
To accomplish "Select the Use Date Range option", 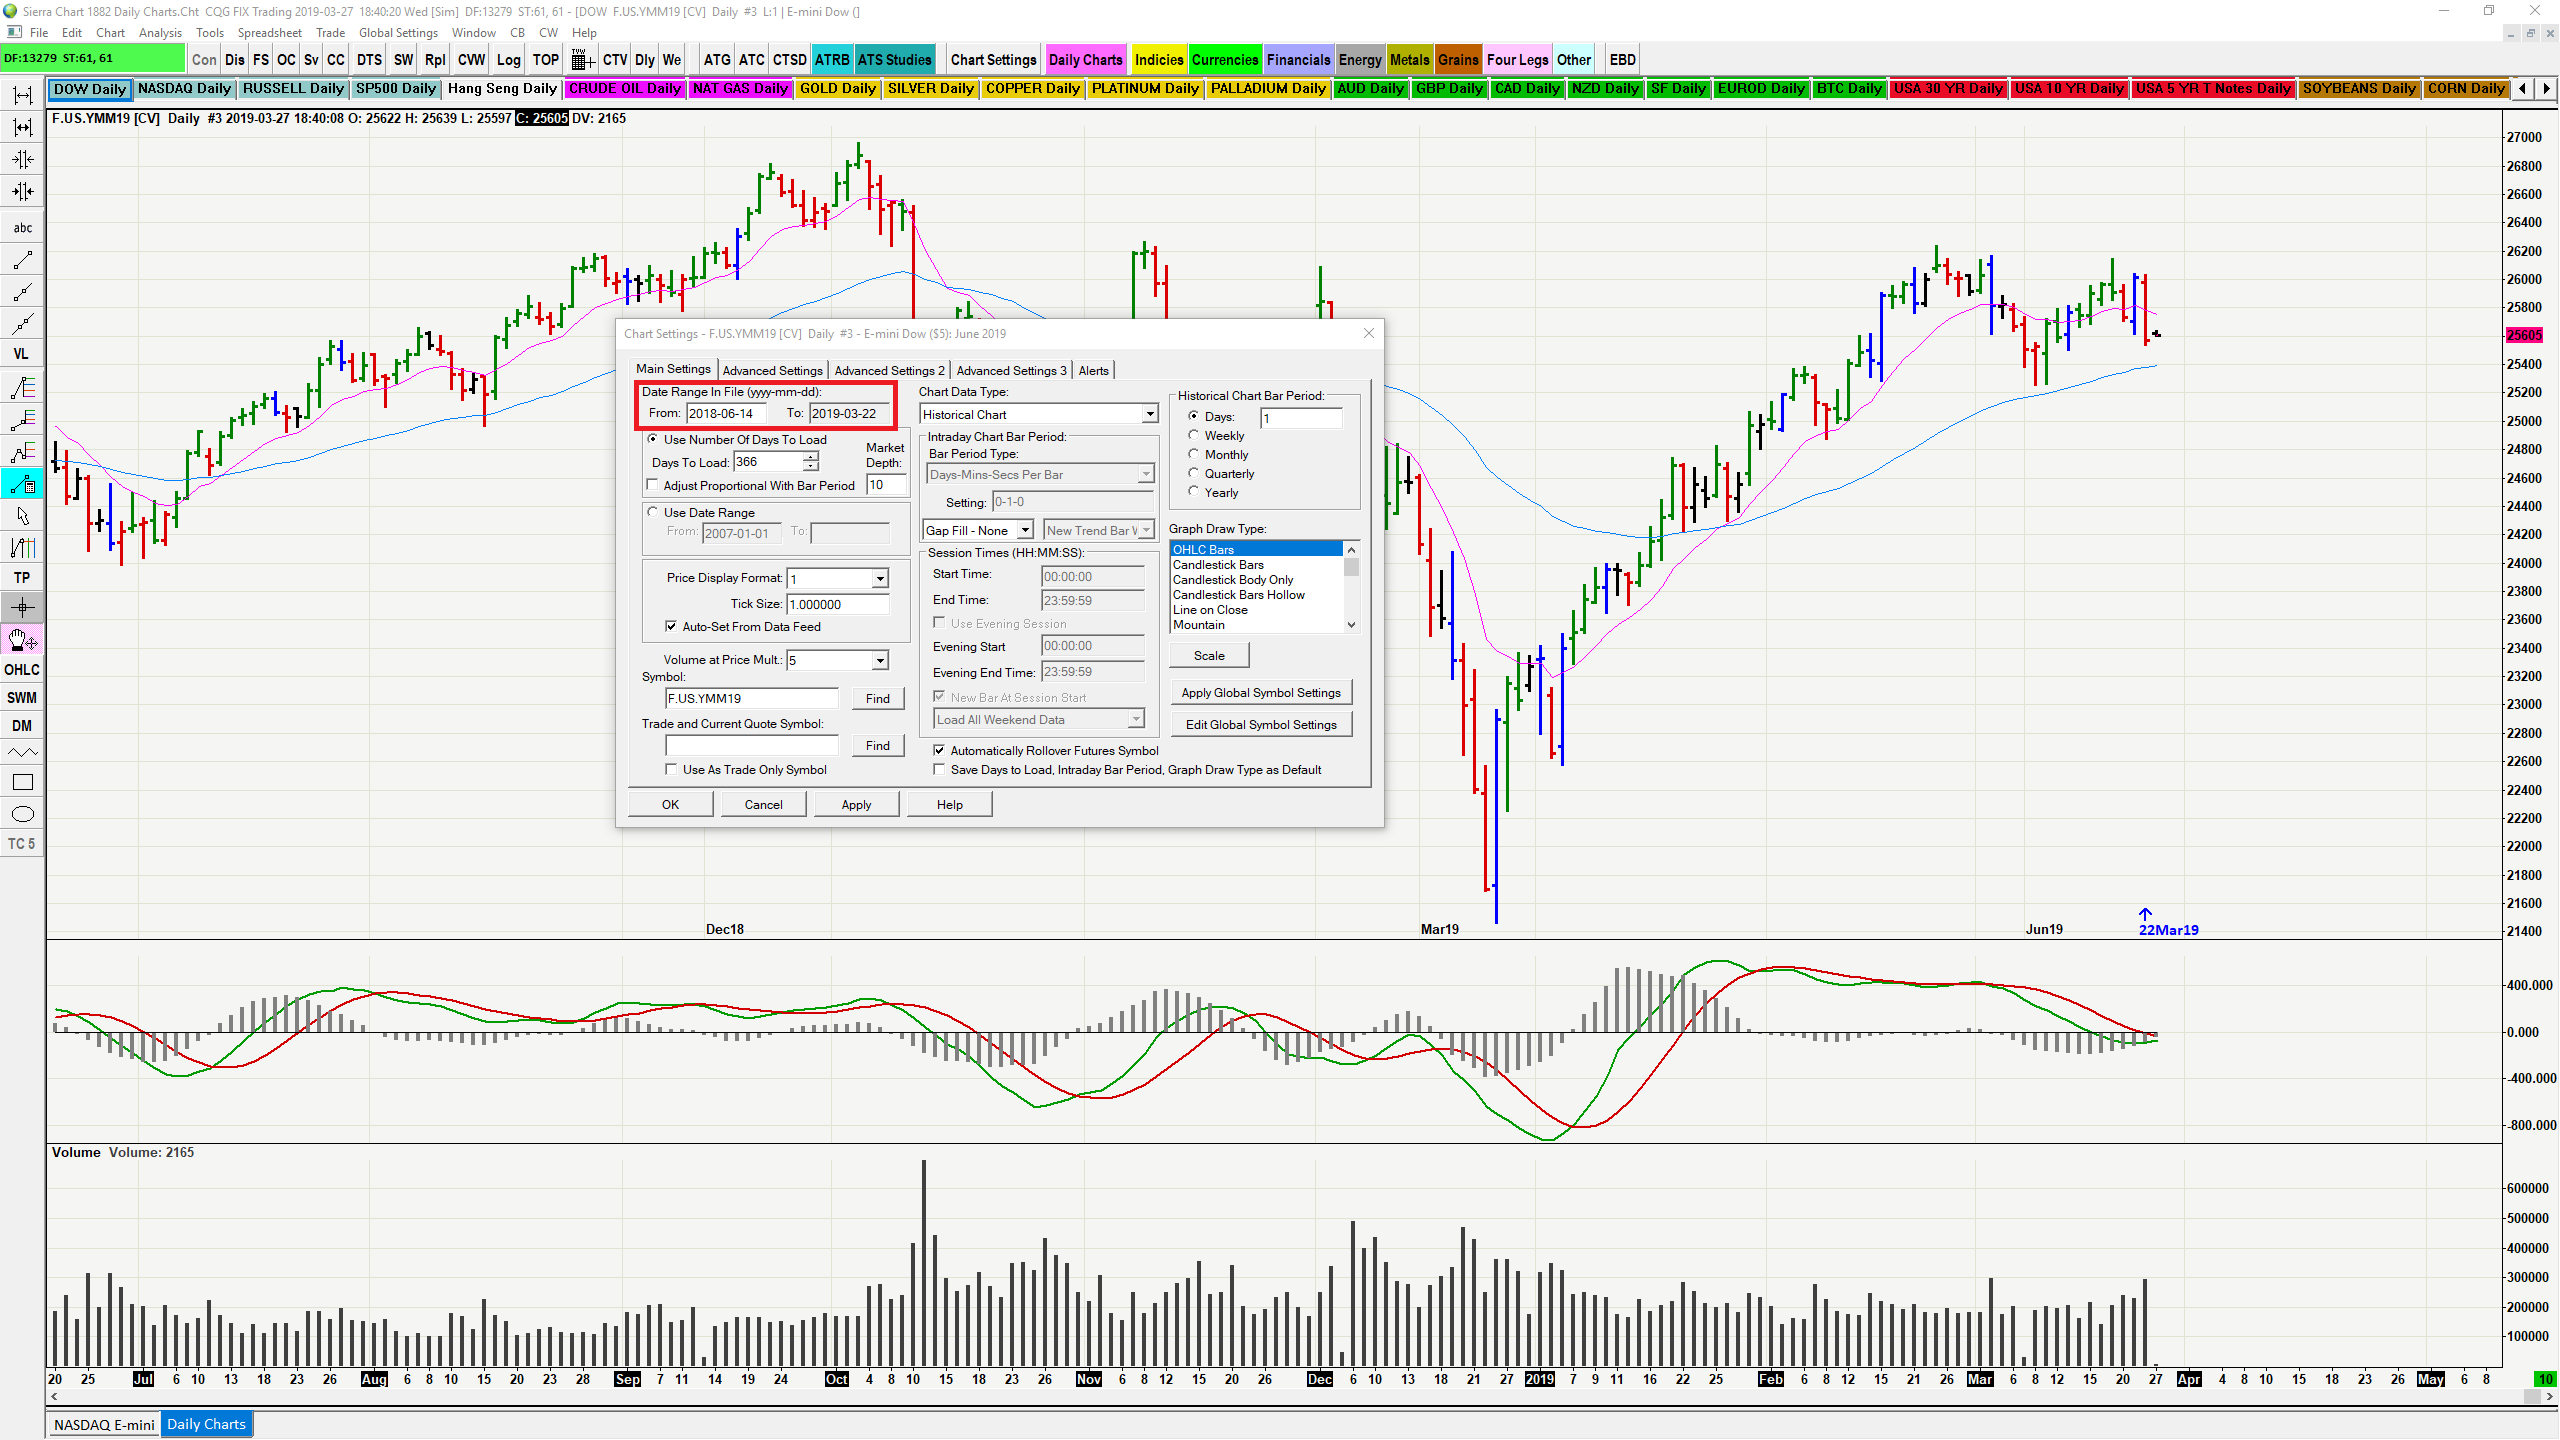I will point(653,512).
